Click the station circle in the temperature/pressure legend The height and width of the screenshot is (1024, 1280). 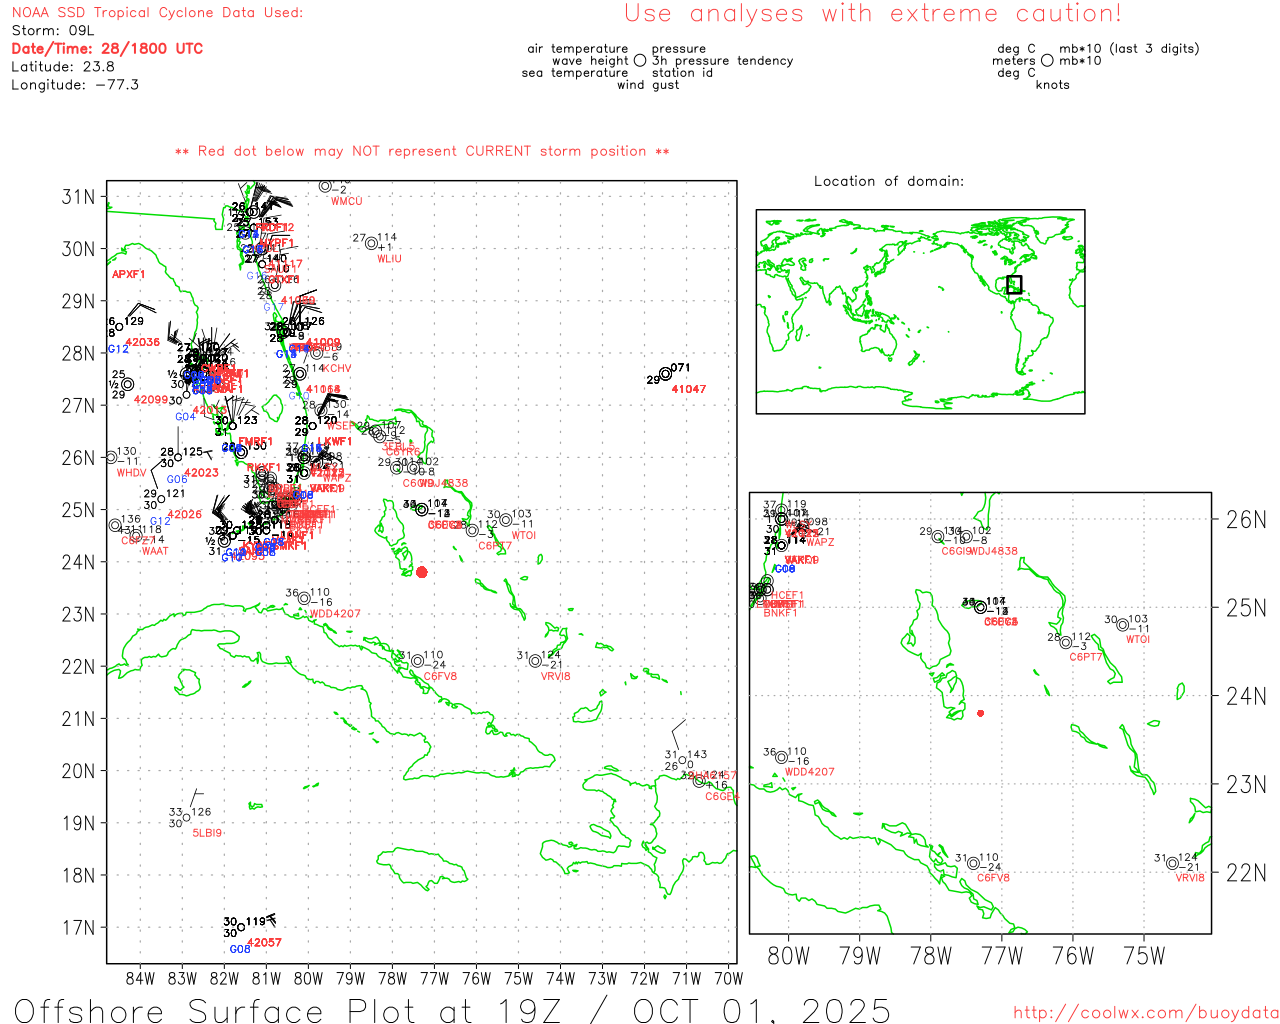pos(640,61)
